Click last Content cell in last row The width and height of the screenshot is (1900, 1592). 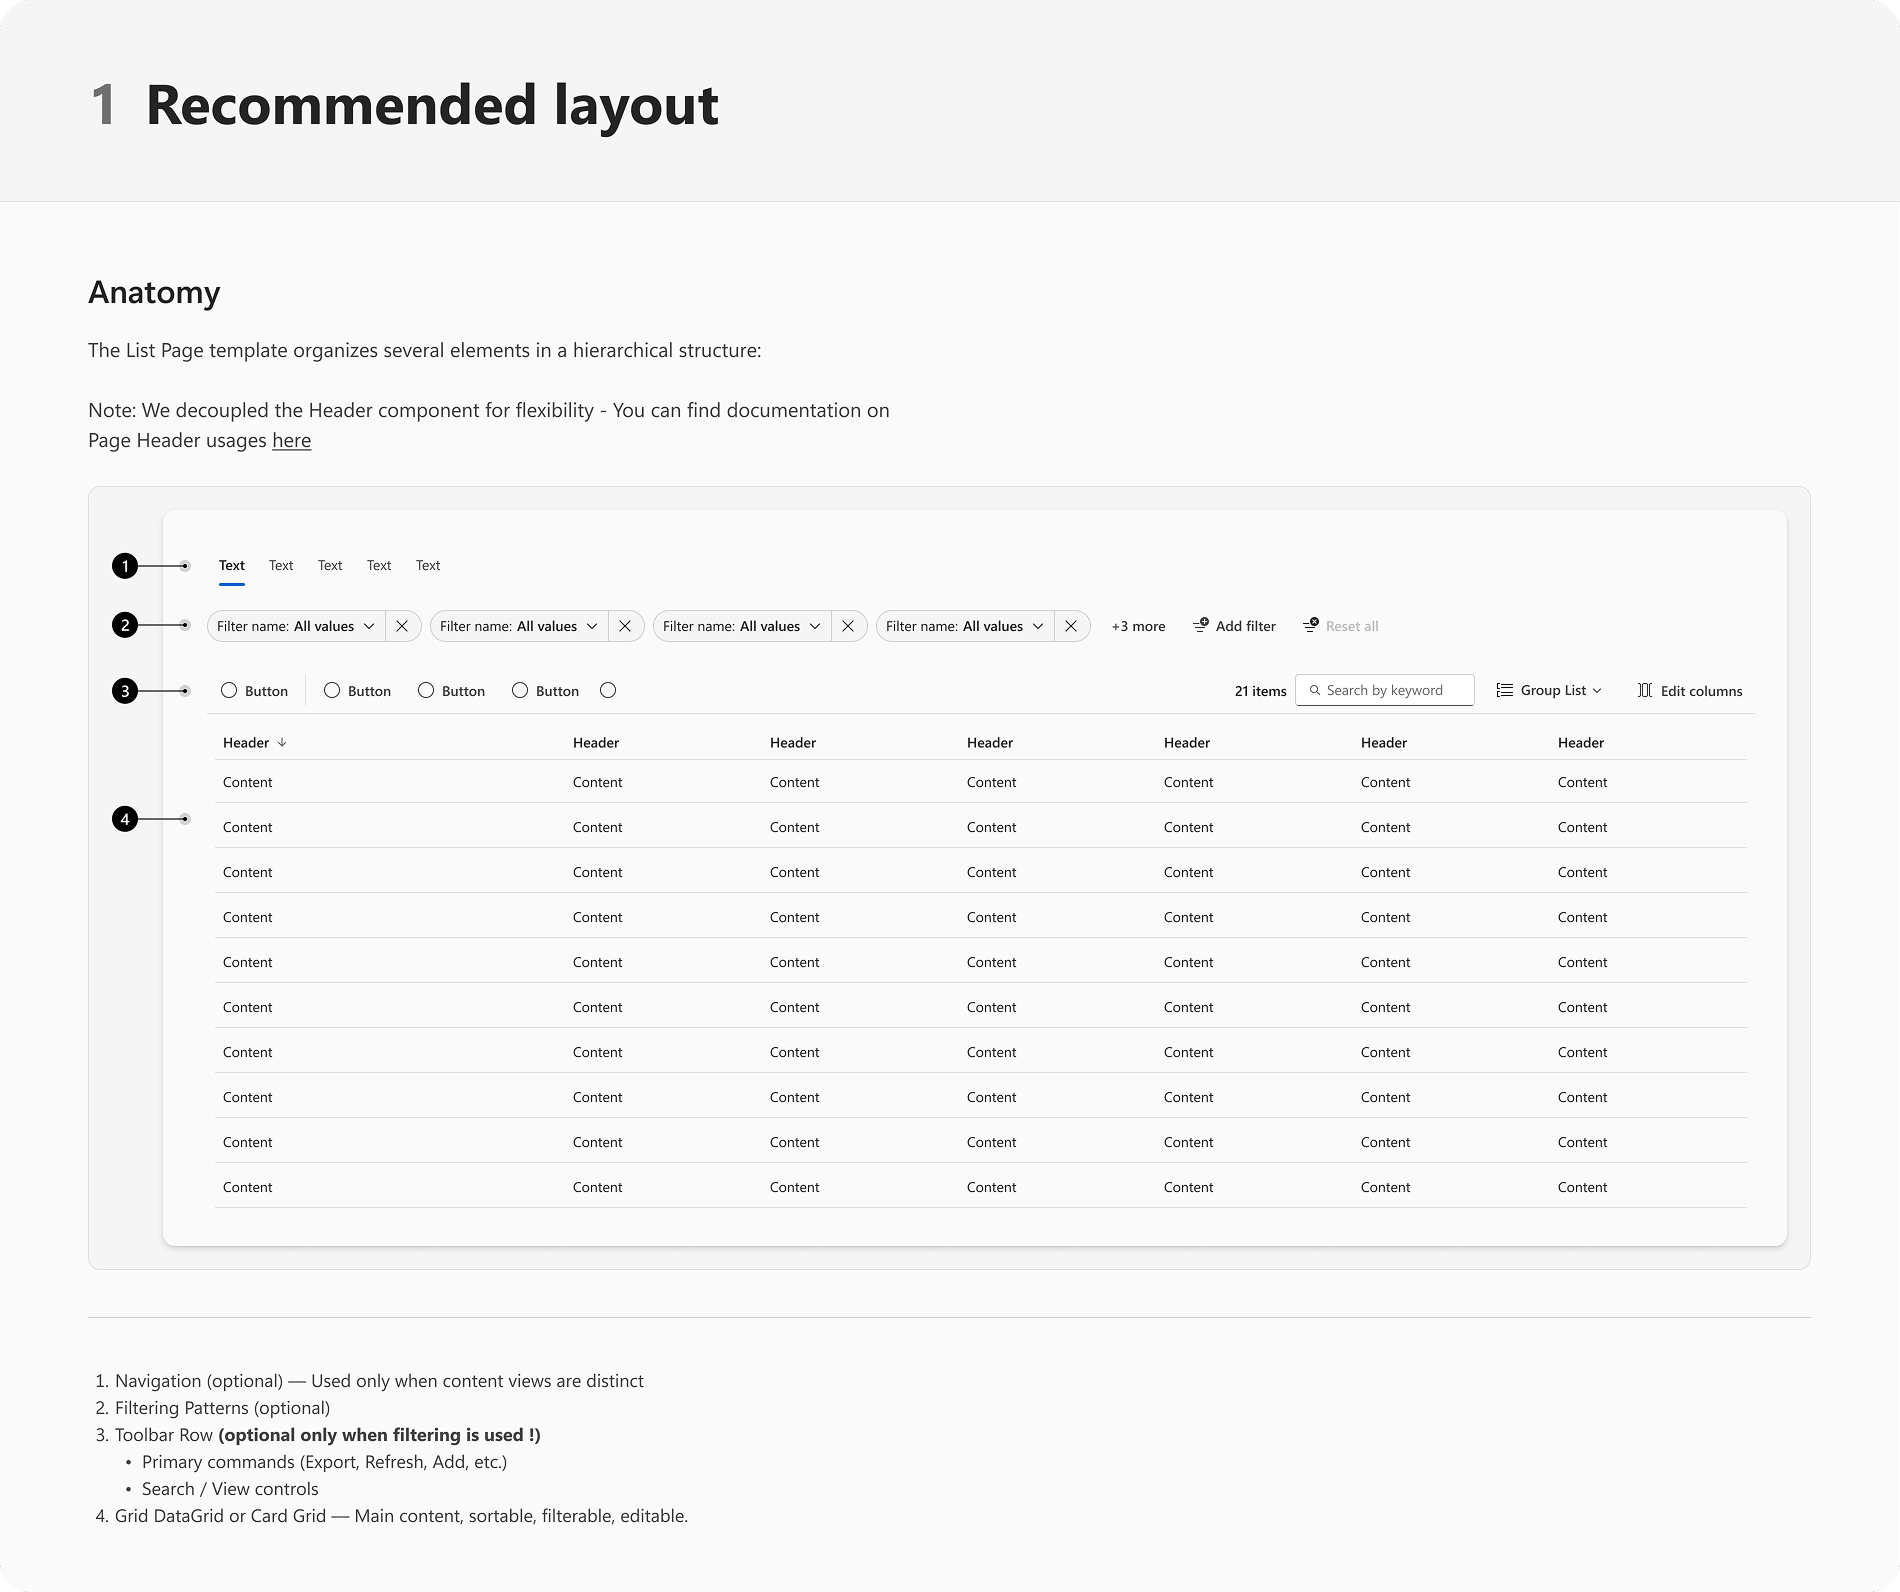coord(1583,1187)
